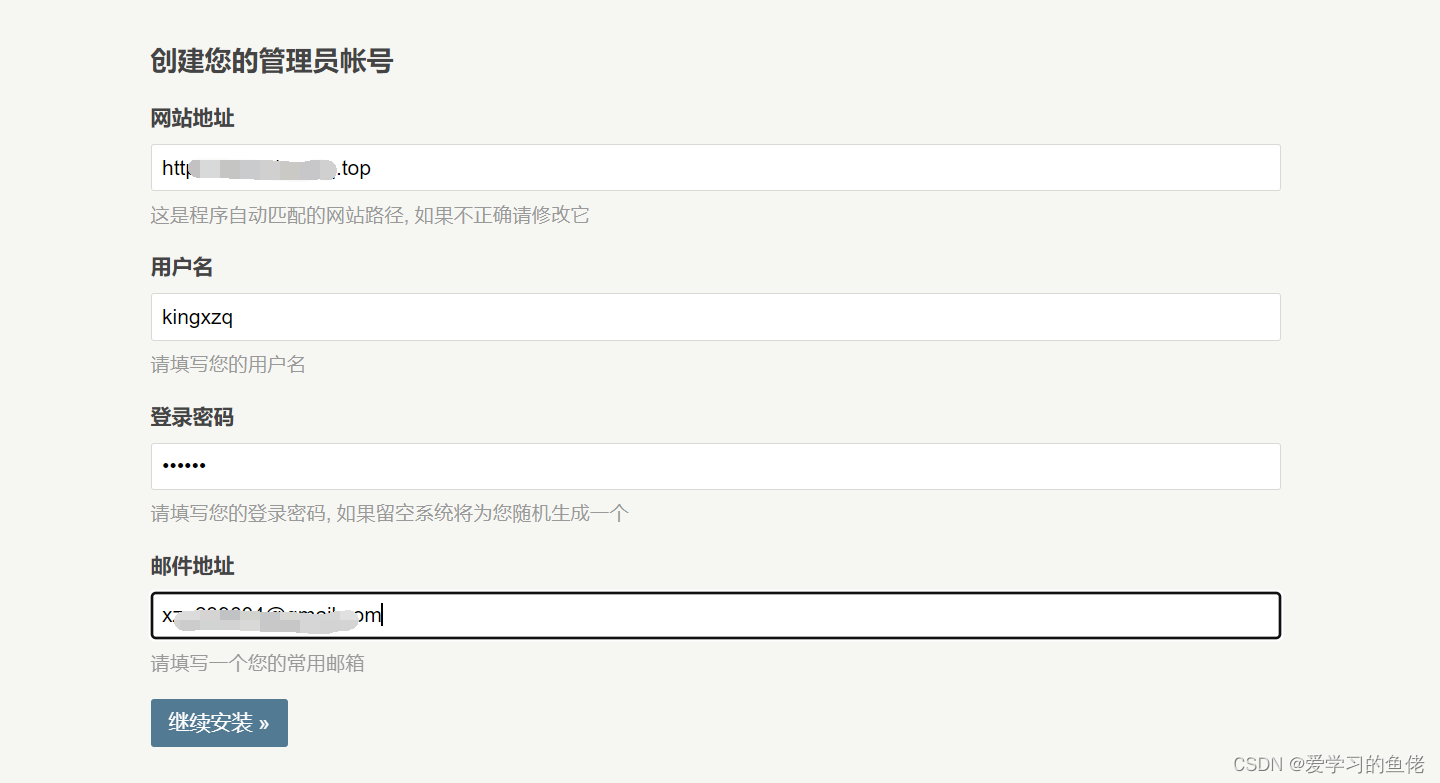This screenshot has width=1440, height=783.
Task: Click the 继续安装 » button
Action: (219, 722)
